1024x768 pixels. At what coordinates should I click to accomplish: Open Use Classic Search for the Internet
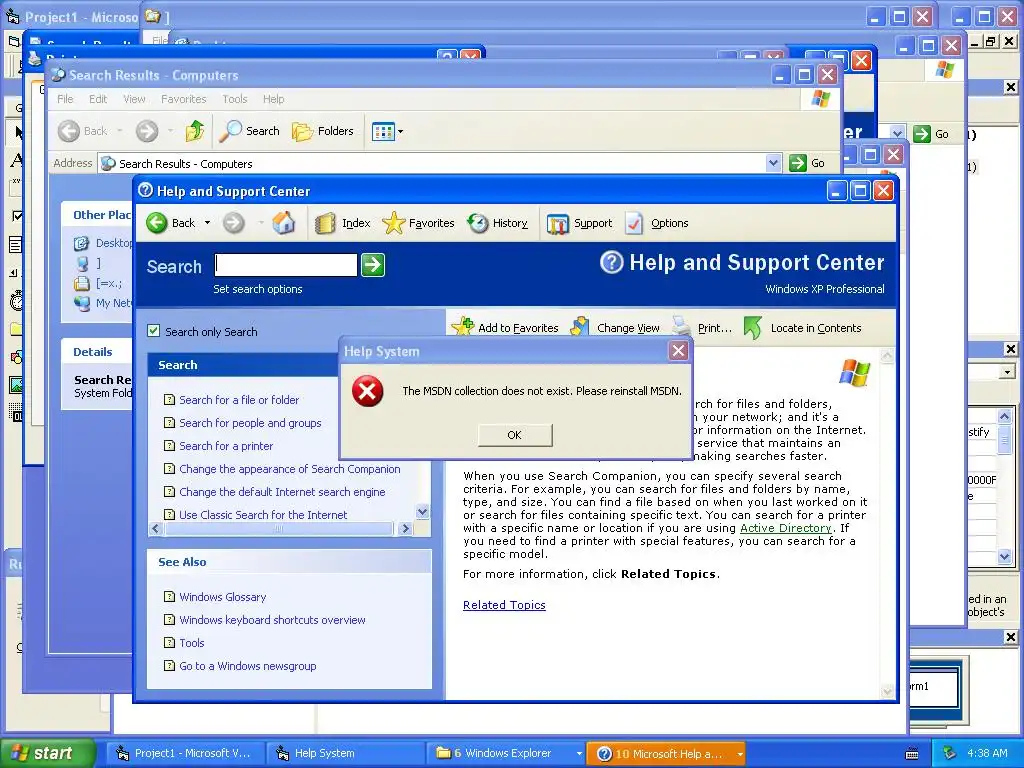263,515
